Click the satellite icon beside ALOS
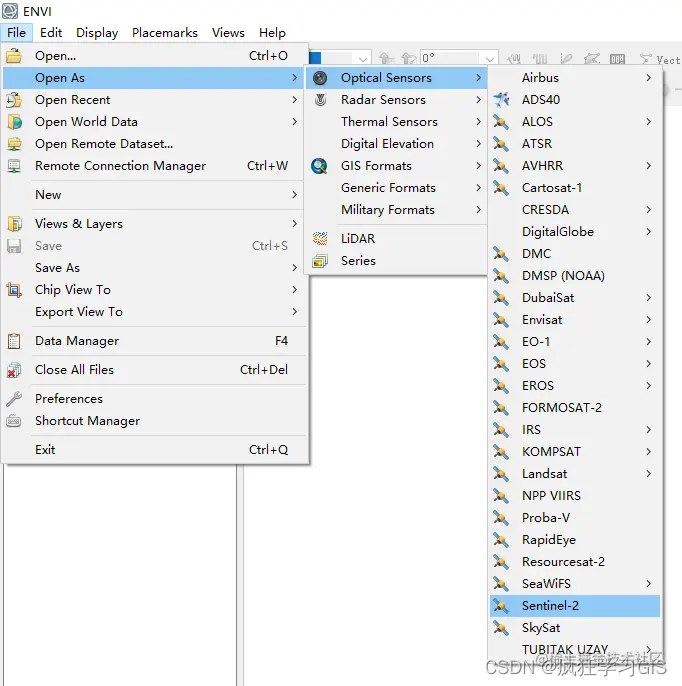682x686 pixels. point(501,122)
